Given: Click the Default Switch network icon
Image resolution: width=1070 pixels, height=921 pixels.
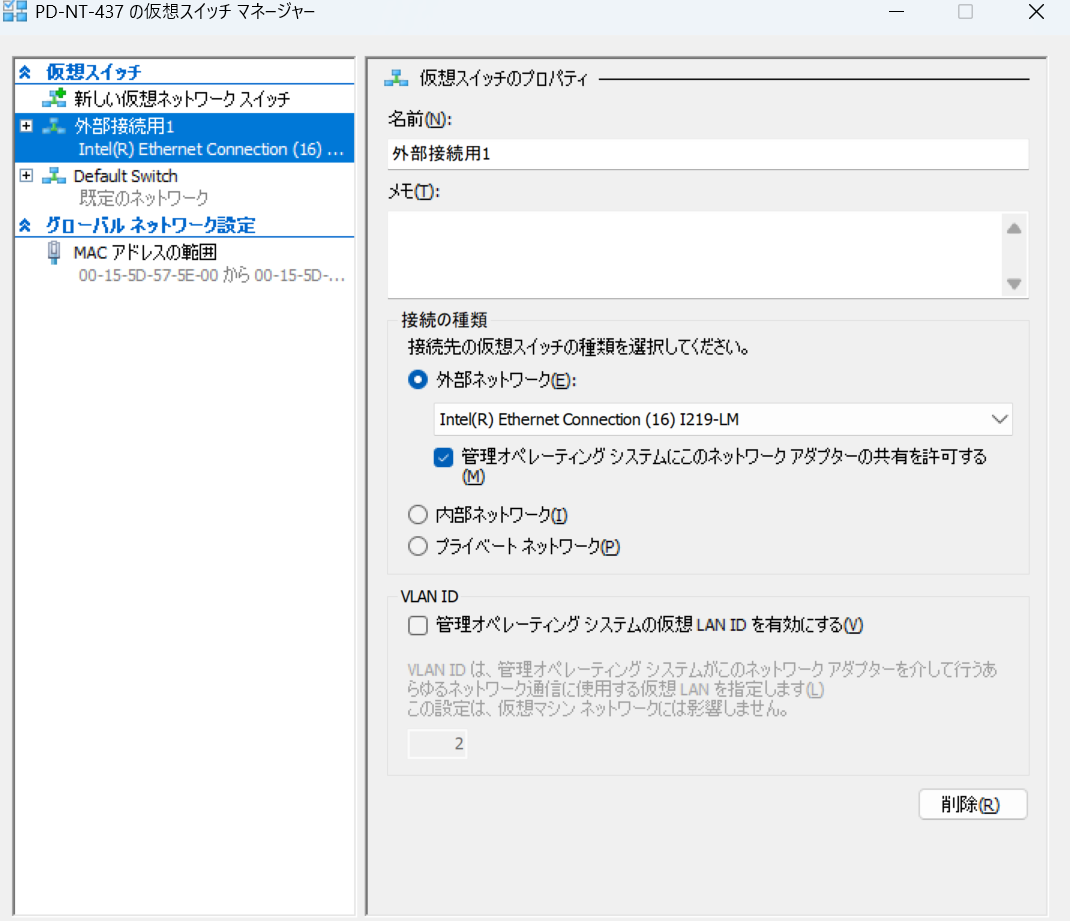Looking at the screenshot, I should 54,176.
